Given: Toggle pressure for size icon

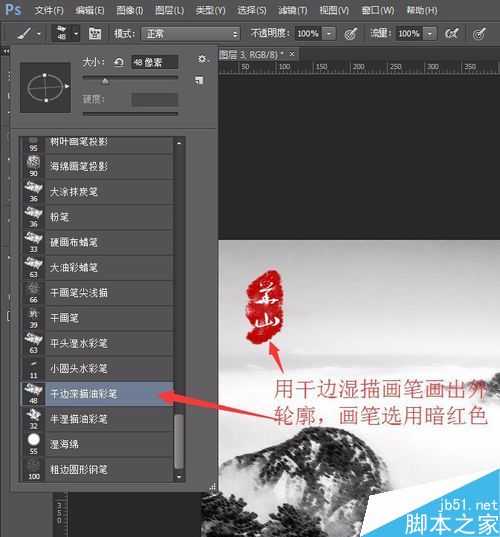Looking at the screenshot, I should click(479, 34).
